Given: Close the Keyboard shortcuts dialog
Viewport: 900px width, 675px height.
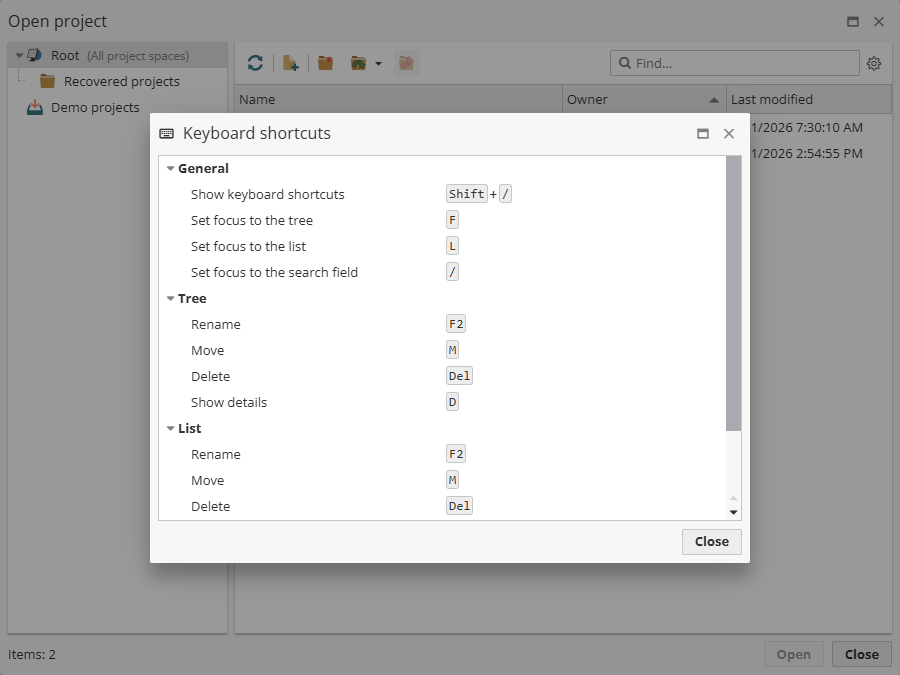Looking at the screenshot, I should [x=711, y=541].
